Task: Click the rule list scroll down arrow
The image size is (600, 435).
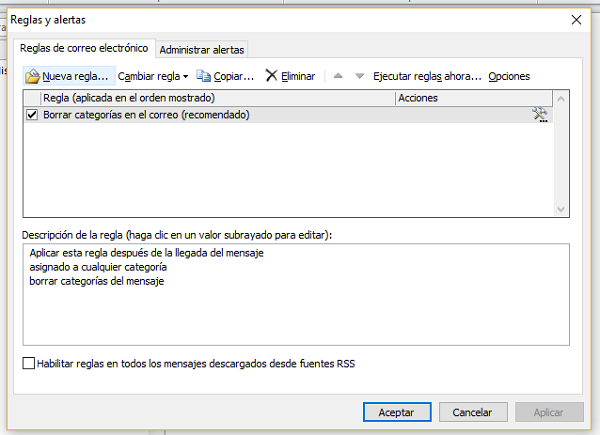Action: (561, 209)
